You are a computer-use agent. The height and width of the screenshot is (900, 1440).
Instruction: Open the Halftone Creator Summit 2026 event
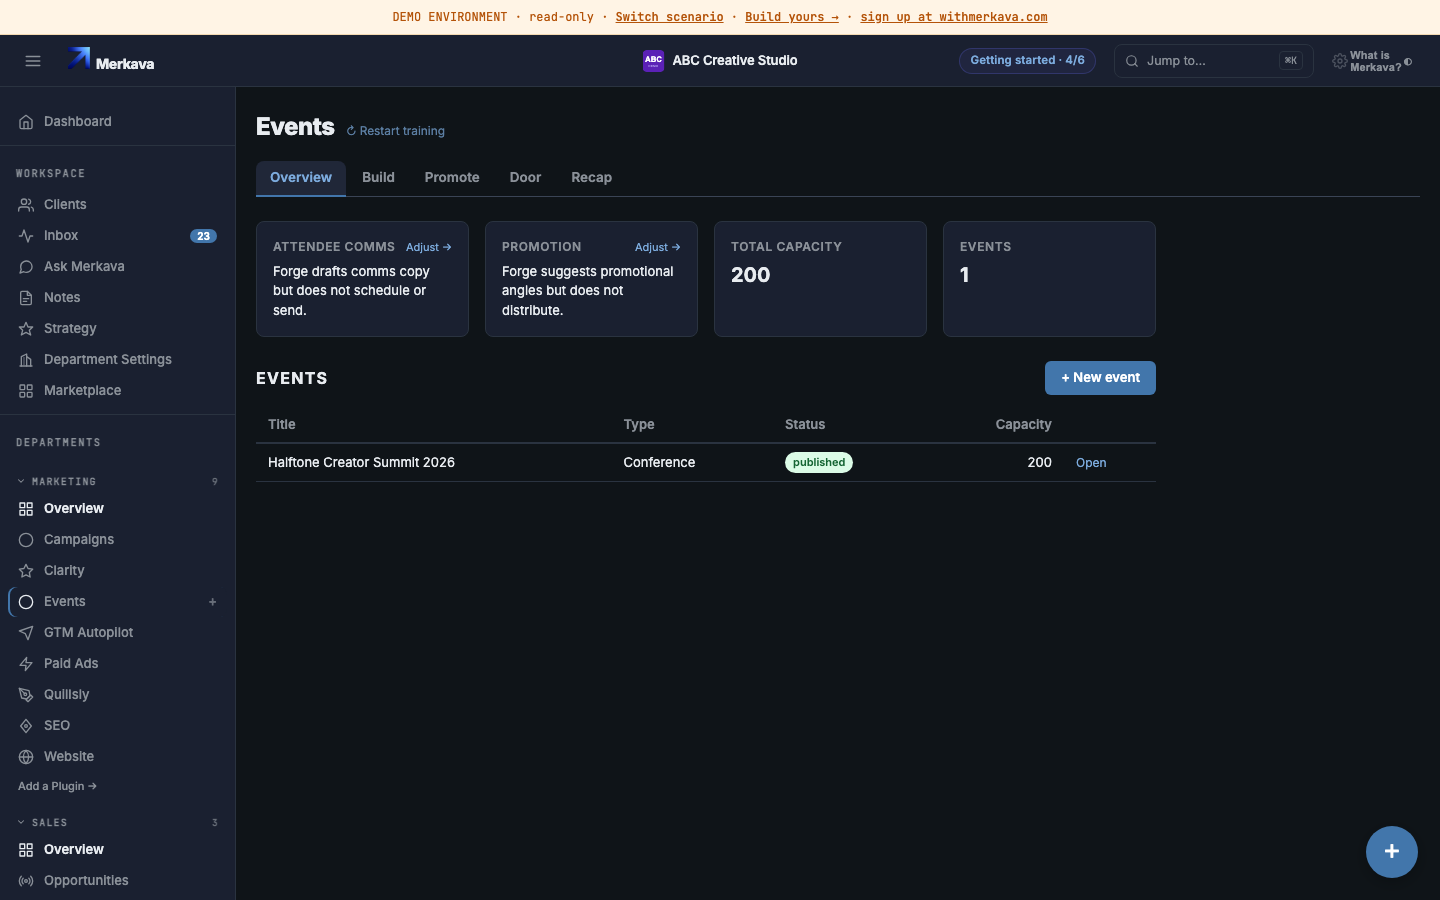coord(1091,463)
